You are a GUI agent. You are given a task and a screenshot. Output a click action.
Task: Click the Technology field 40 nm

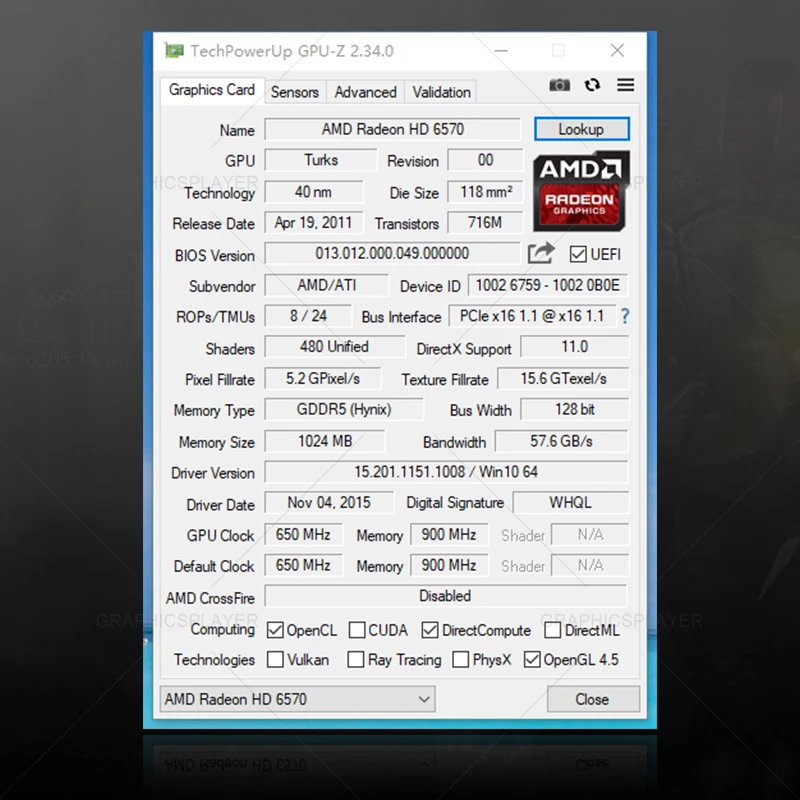coord(314,192)
